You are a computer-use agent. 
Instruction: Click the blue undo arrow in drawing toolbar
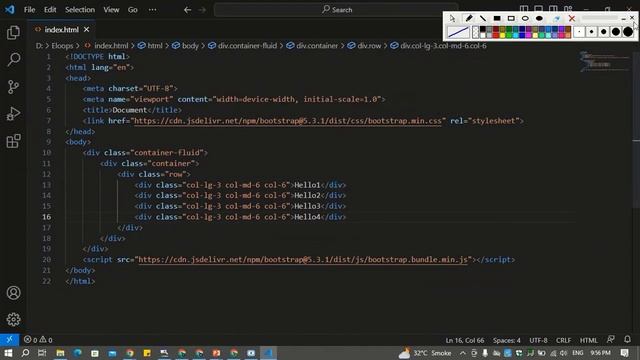556,19
